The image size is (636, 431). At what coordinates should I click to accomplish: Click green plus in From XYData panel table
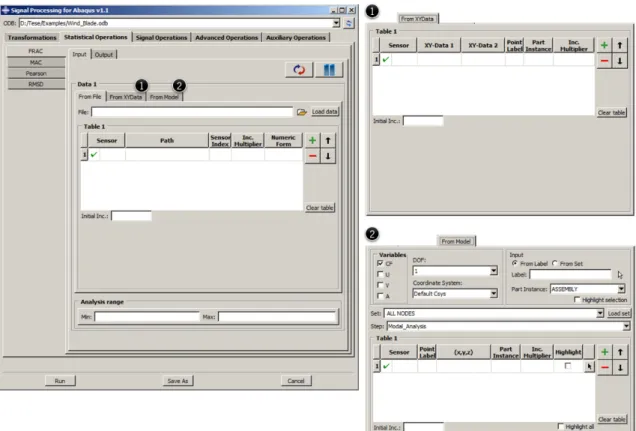point(604,45)
